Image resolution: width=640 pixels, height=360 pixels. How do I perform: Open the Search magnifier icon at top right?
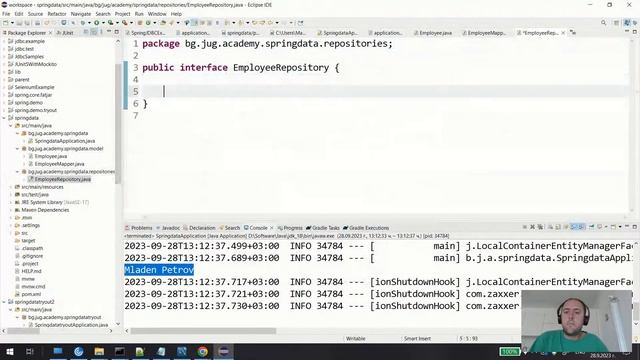(x=603, y=23)
